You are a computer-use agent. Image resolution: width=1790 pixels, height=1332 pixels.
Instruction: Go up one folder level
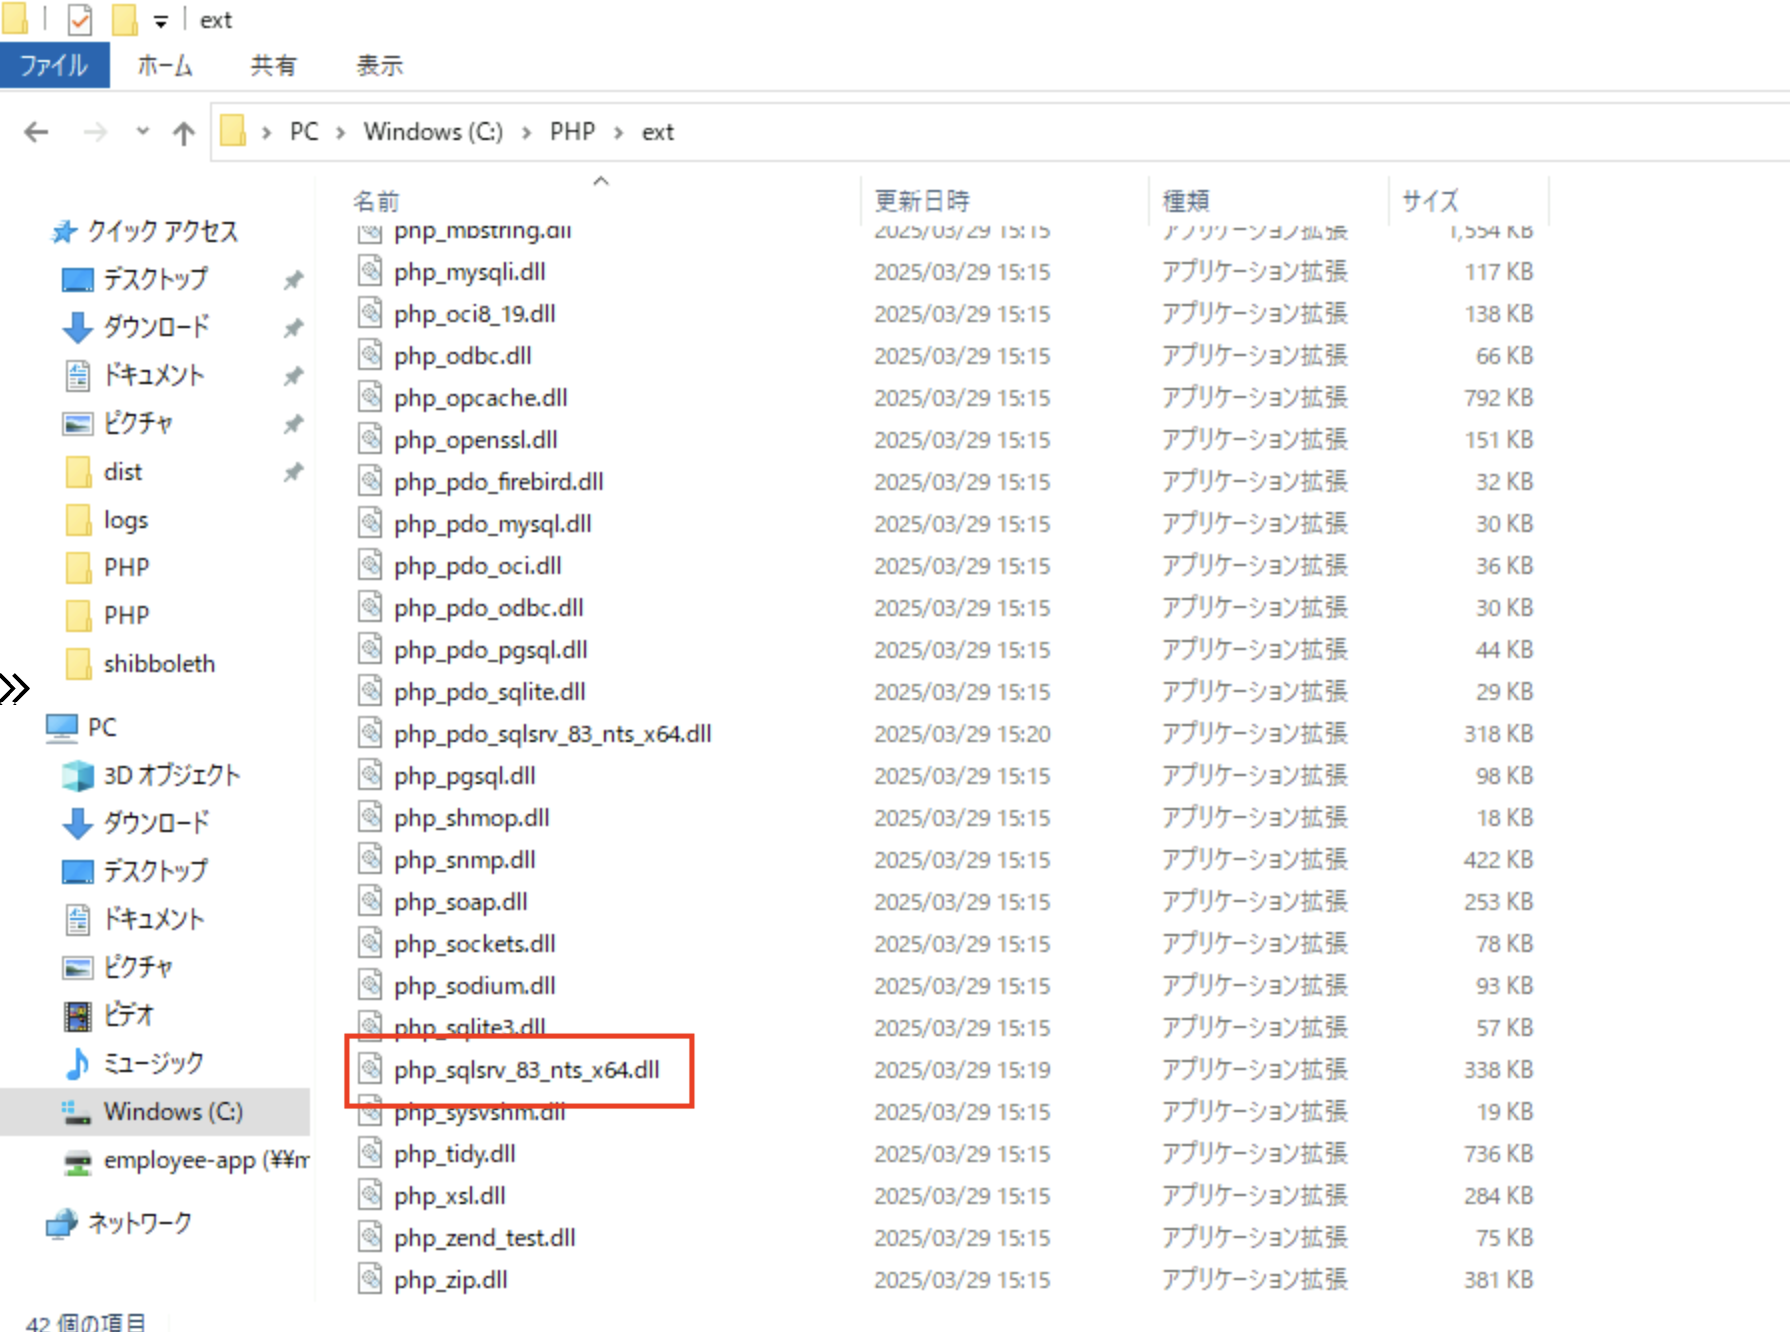(183, 133)
